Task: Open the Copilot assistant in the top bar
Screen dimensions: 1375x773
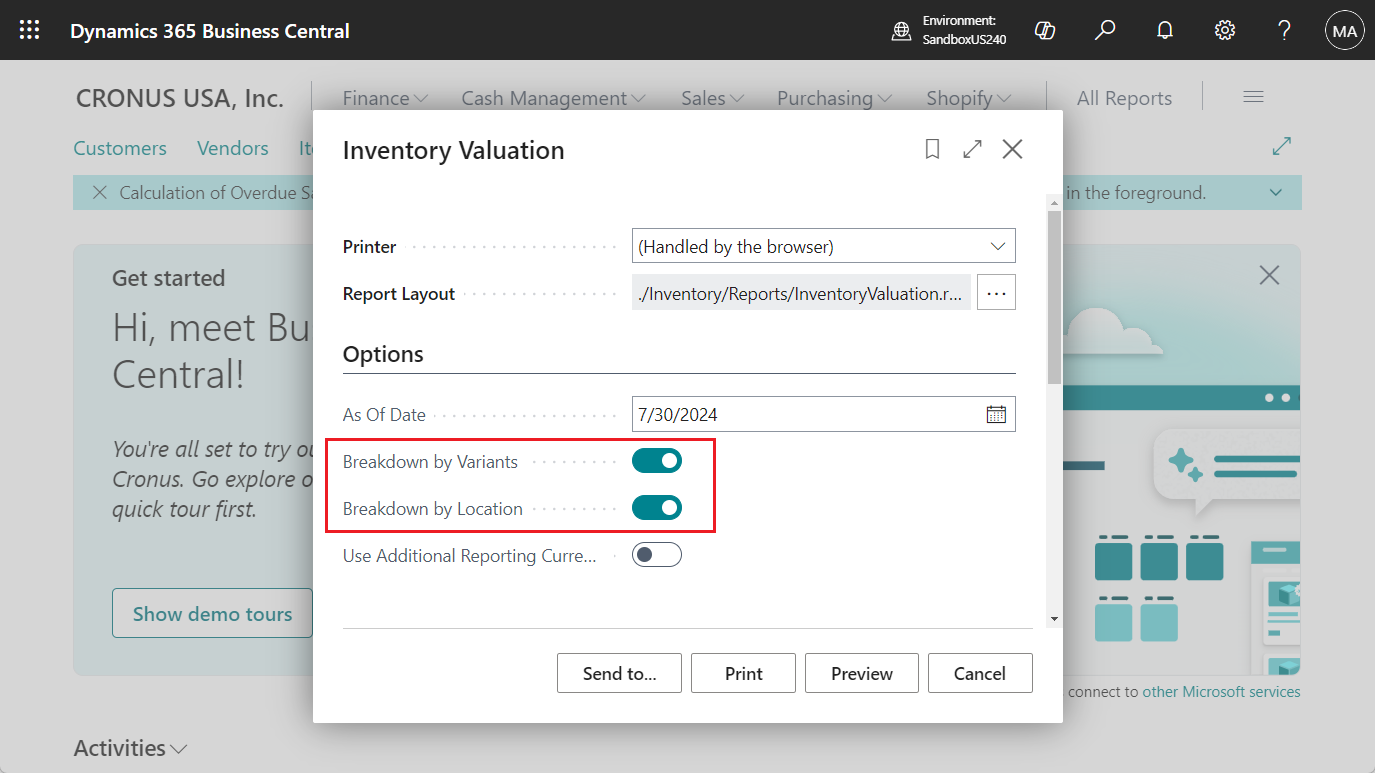Action: click(x=1044, y=30)
